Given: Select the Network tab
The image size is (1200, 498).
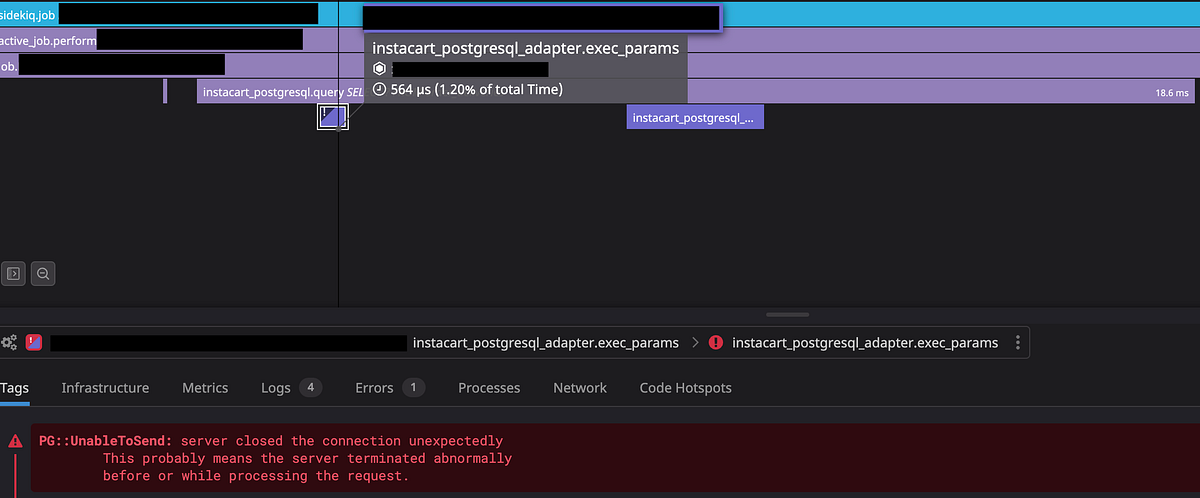Looking at the screenshot, I should 580,388.
